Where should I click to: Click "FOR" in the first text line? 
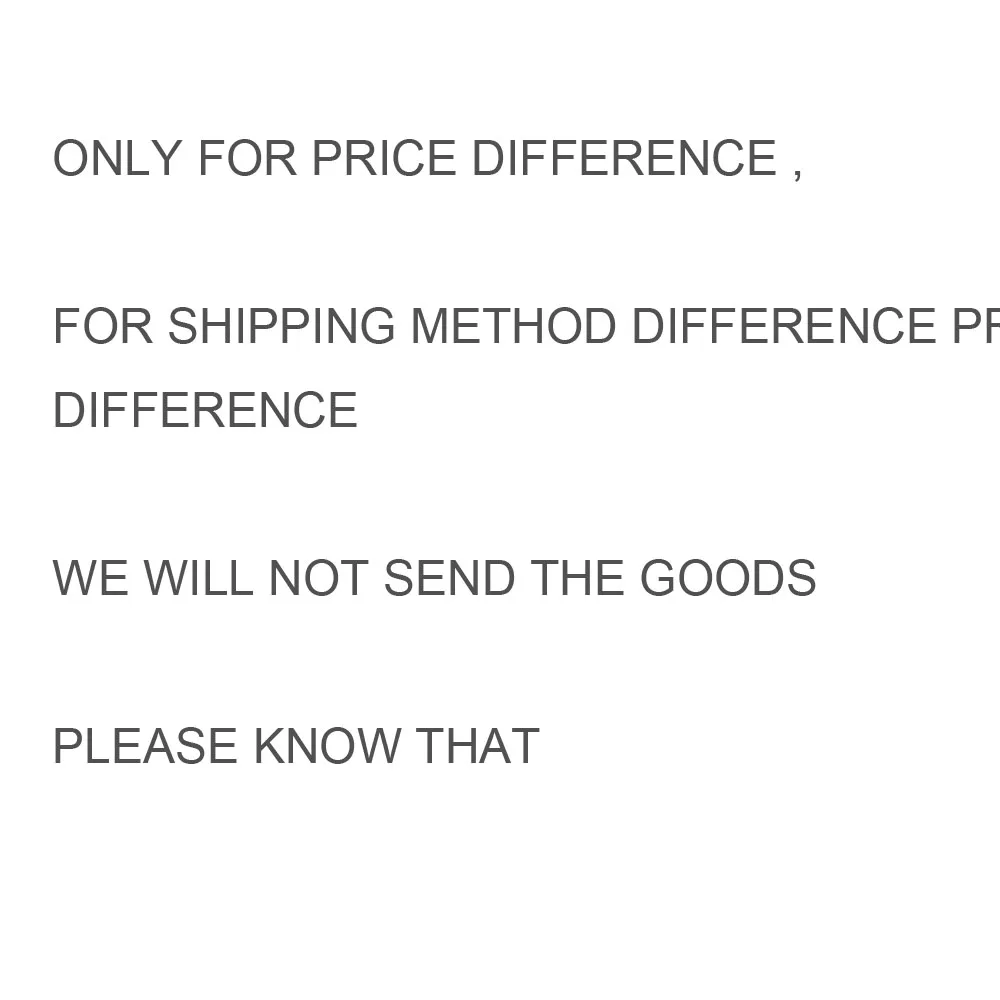(x=247, y=159)
